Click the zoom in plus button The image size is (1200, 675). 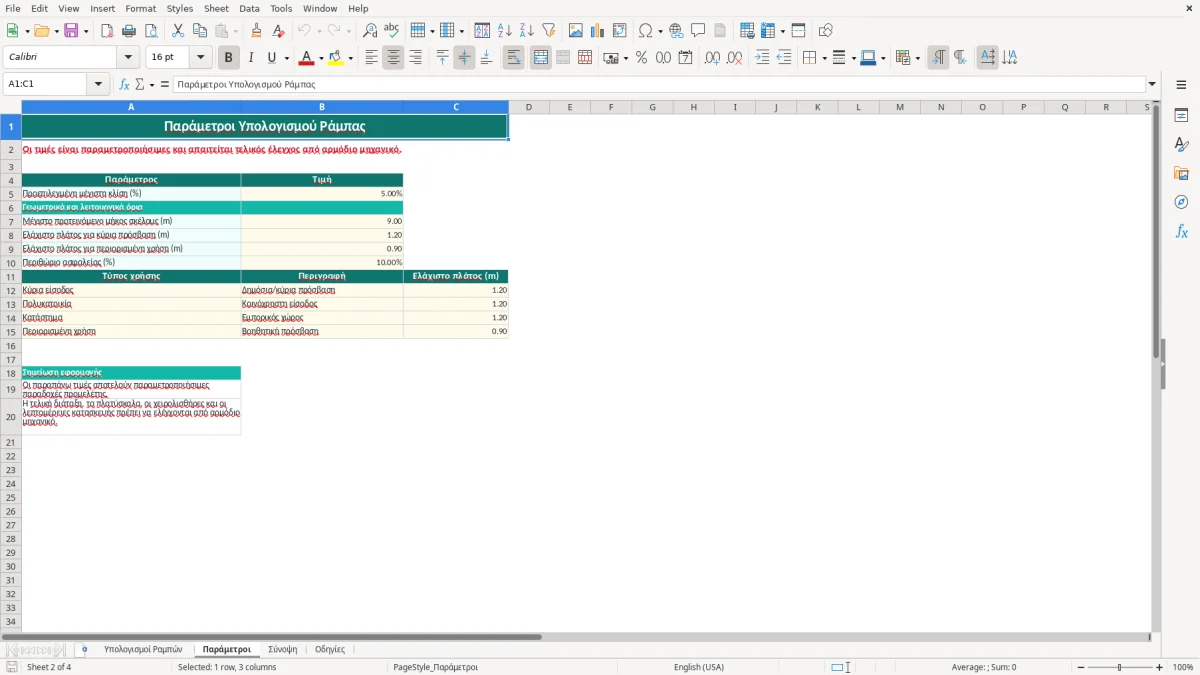point(1160,667)
